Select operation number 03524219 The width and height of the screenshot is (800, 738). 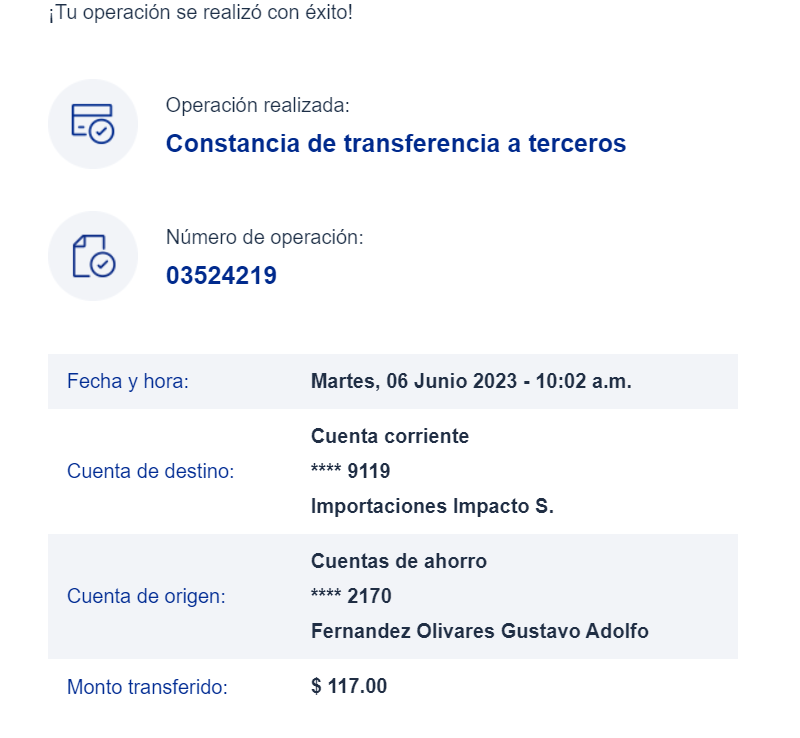coord(221,276)
